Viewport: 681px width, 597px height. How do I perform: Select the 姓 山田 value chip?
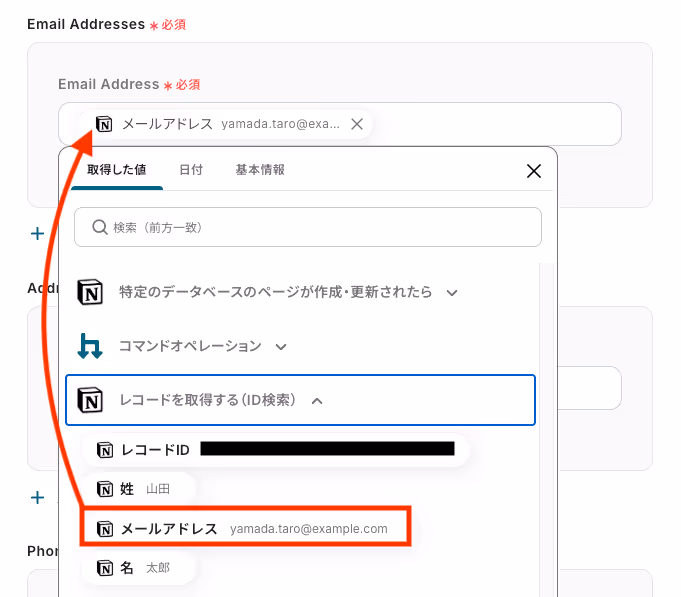(139, 489)
